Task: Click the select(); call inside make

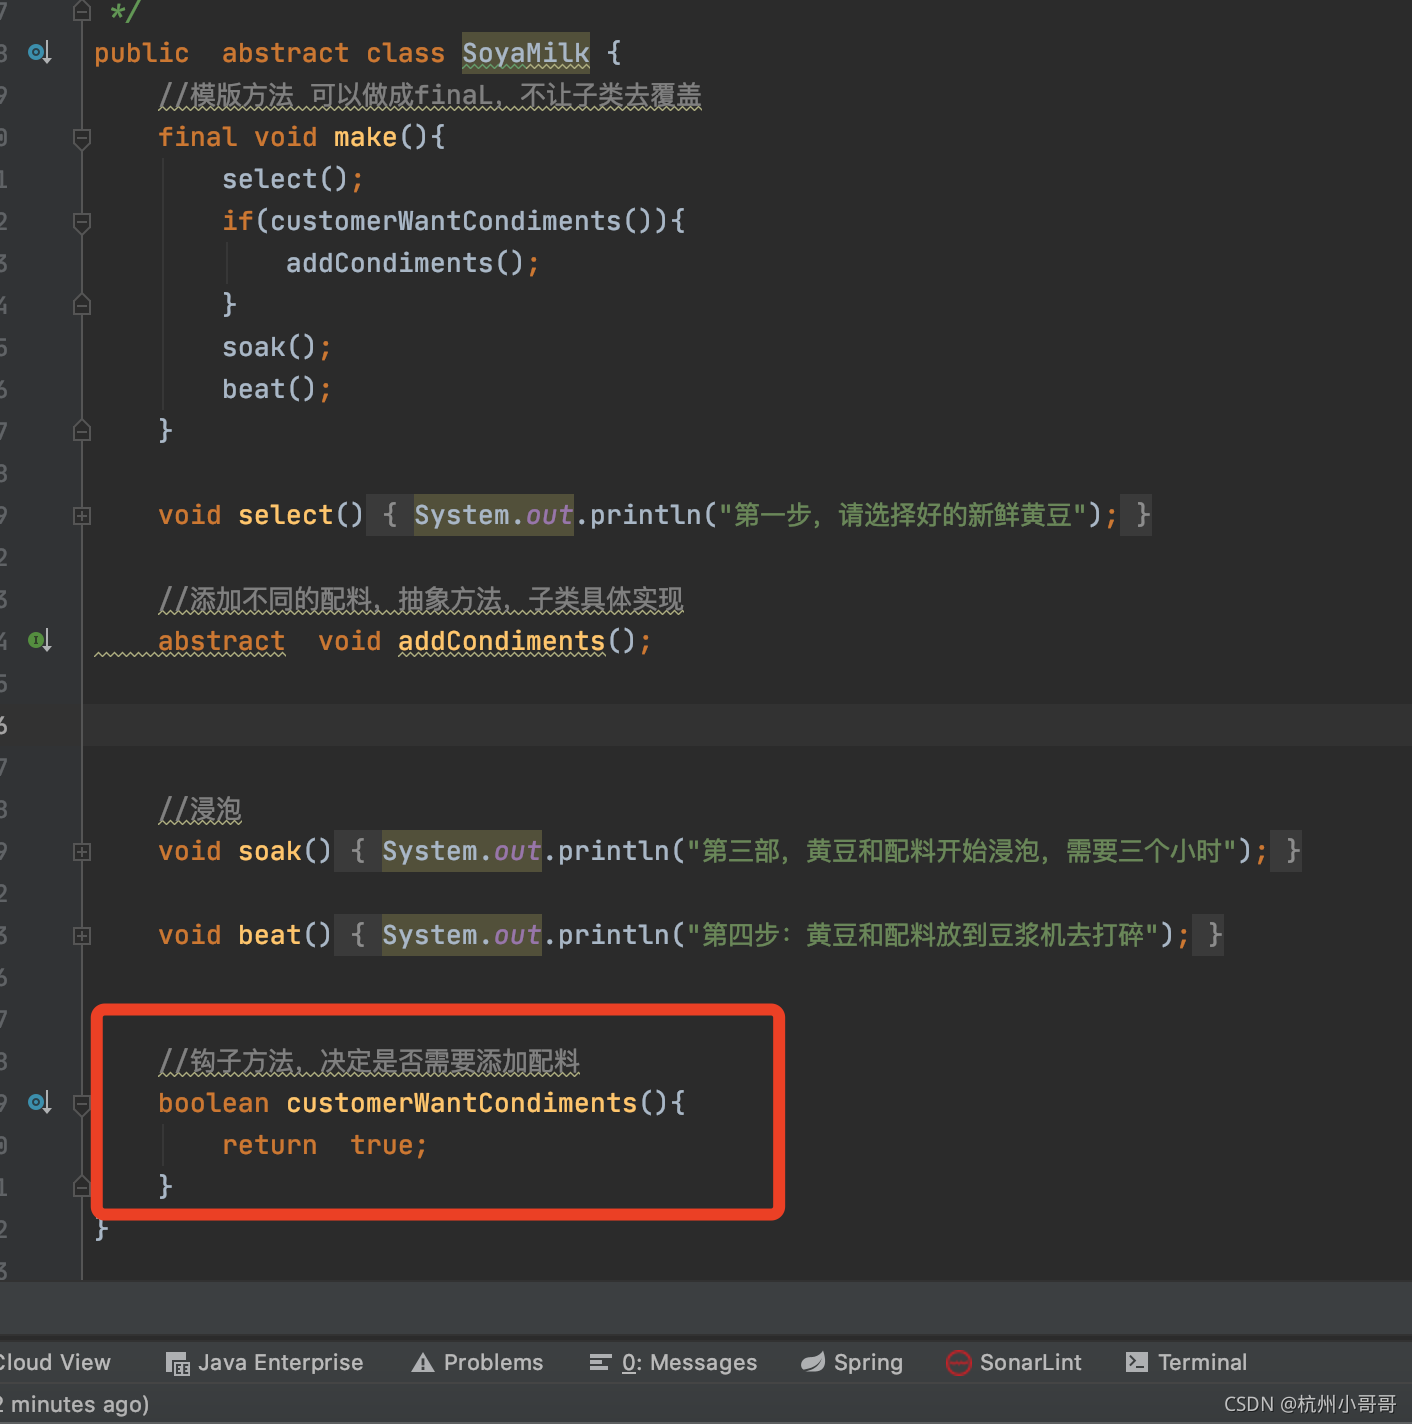Action: click(x=292, y=179)
